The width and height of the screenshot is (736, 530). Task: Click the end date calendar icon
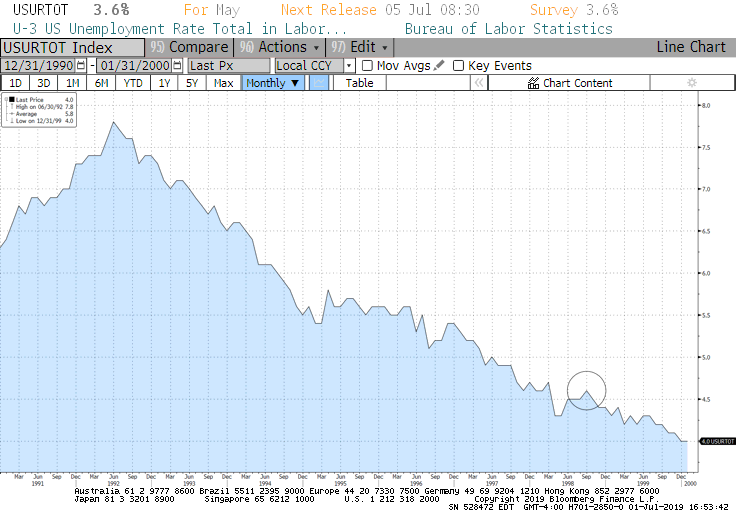tap(177, 65)
